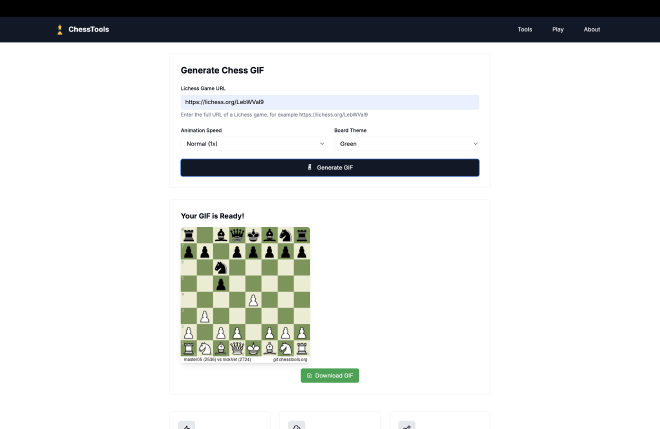Open the About page
This screenshot has width=660, height=429.
pyautogui.click(x=592, y=30)
